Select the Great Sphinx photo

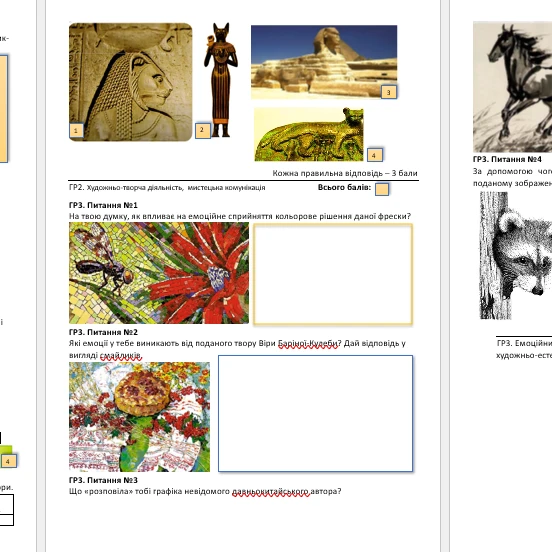(x=324, y=62)
